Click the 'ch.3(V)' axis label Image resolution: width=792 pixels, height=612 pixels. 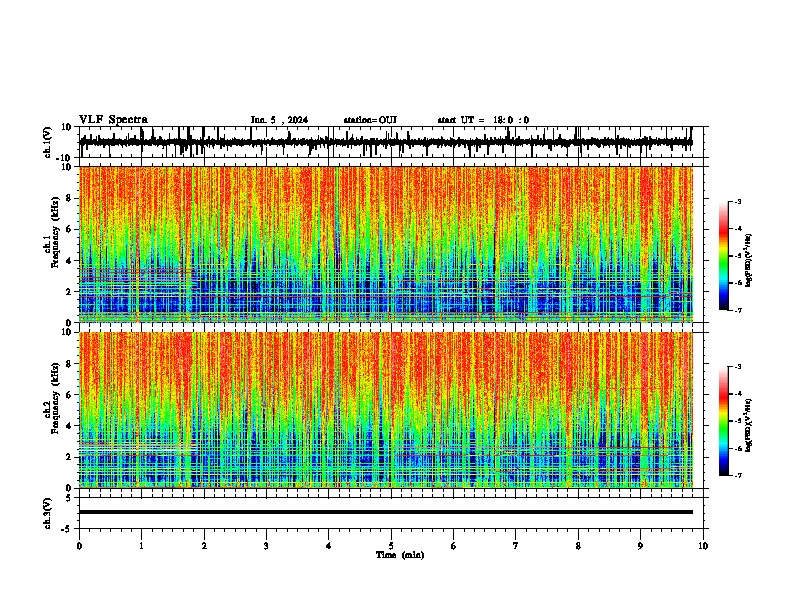(48, 513)
